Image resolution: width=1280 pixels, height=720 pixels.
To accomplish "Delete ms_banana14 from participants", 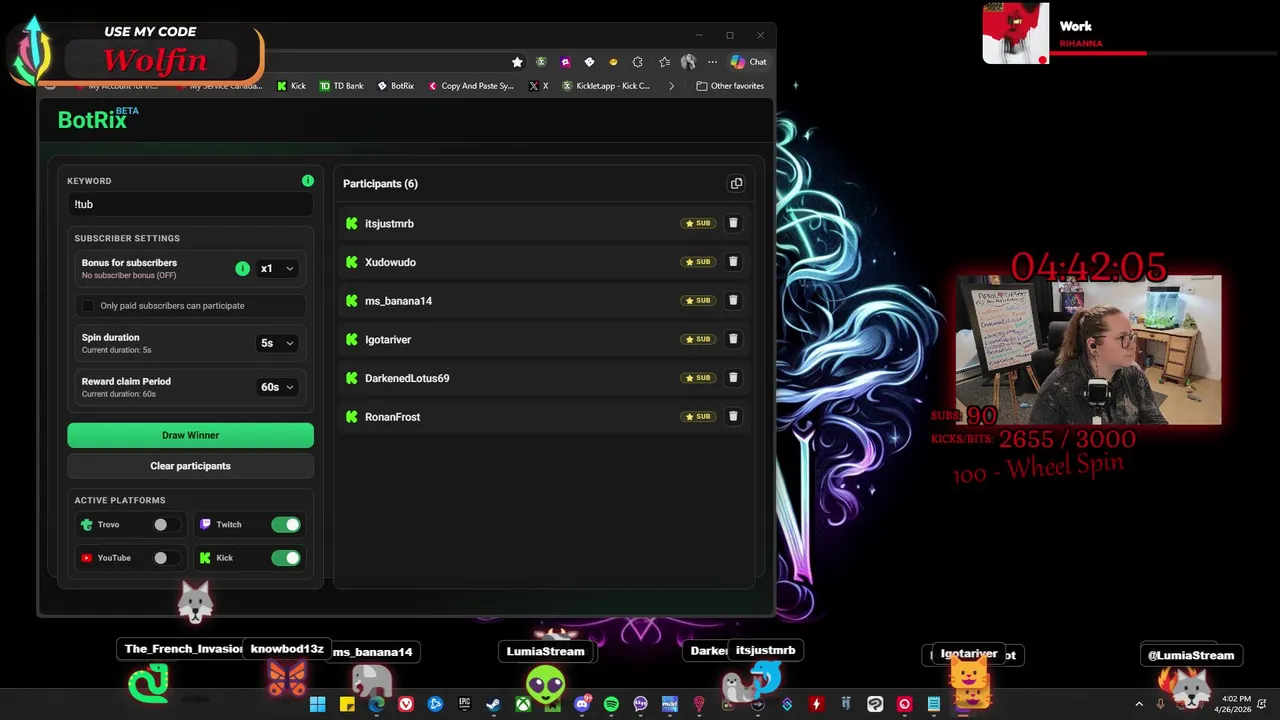I will pos(733,300).
